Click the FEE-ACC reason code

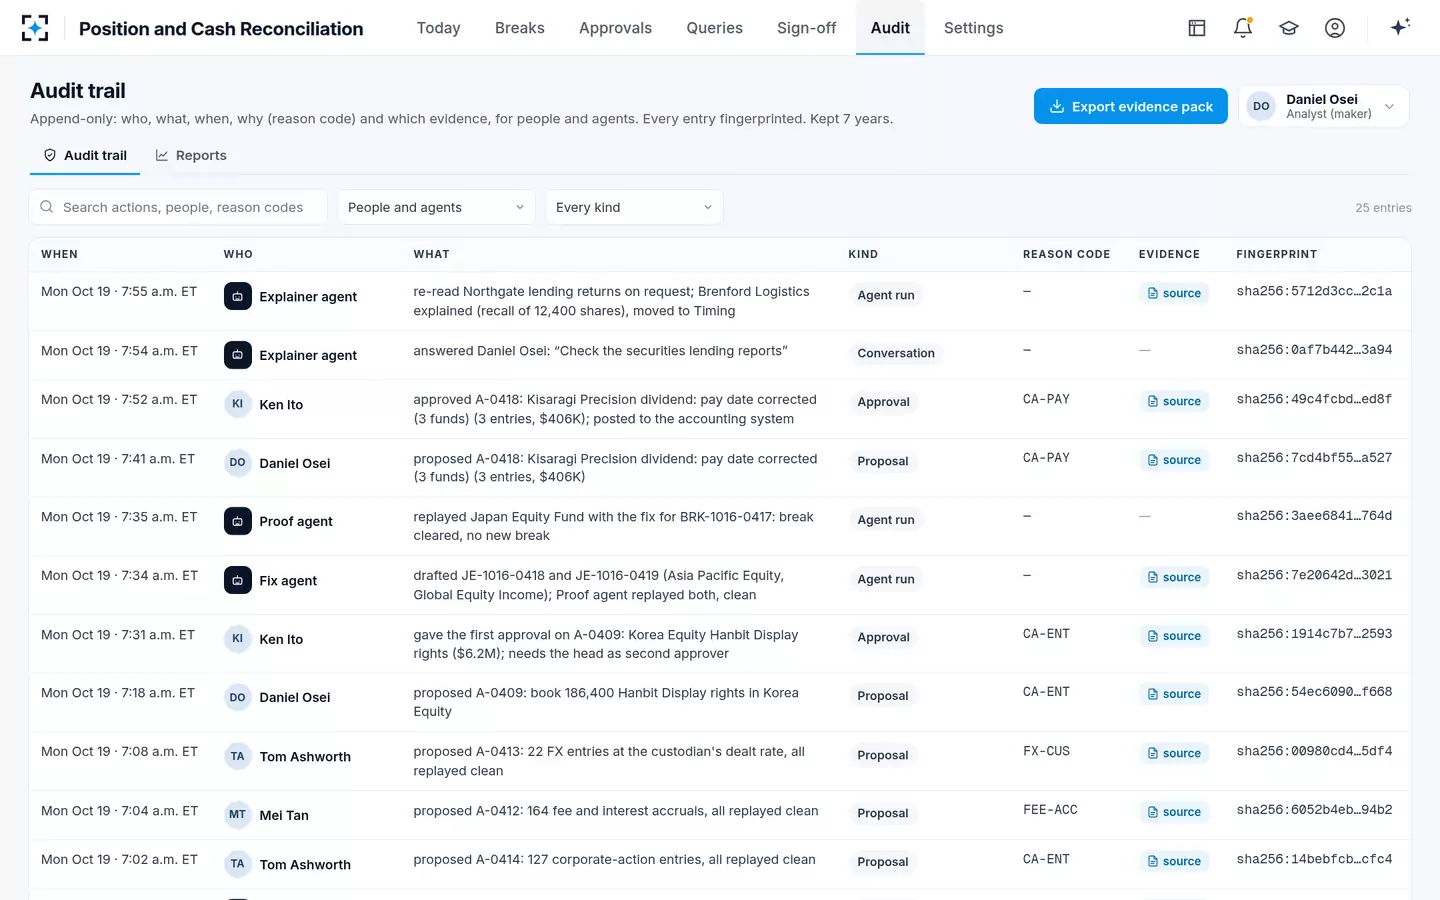(1050, 810)
